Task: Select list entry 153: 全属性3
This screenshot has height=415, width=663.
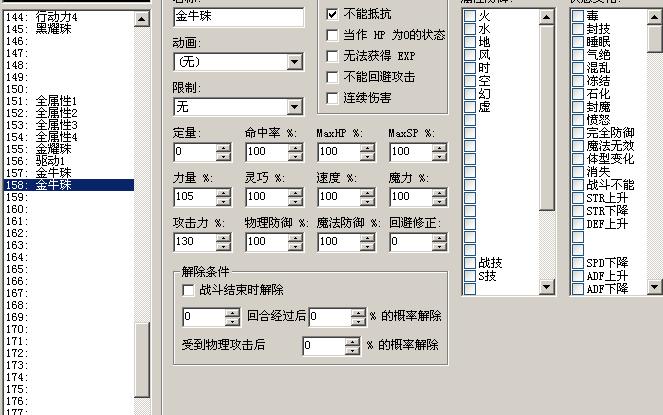Action: [x=69, y=125]
